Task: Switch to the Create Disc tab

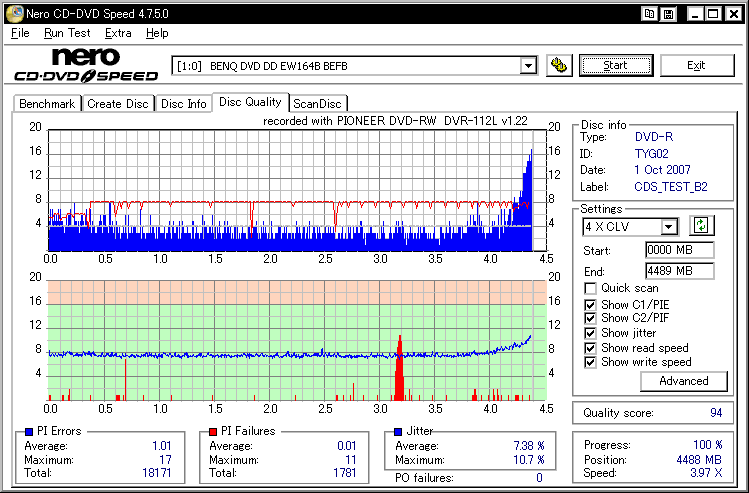Action: 118,104
